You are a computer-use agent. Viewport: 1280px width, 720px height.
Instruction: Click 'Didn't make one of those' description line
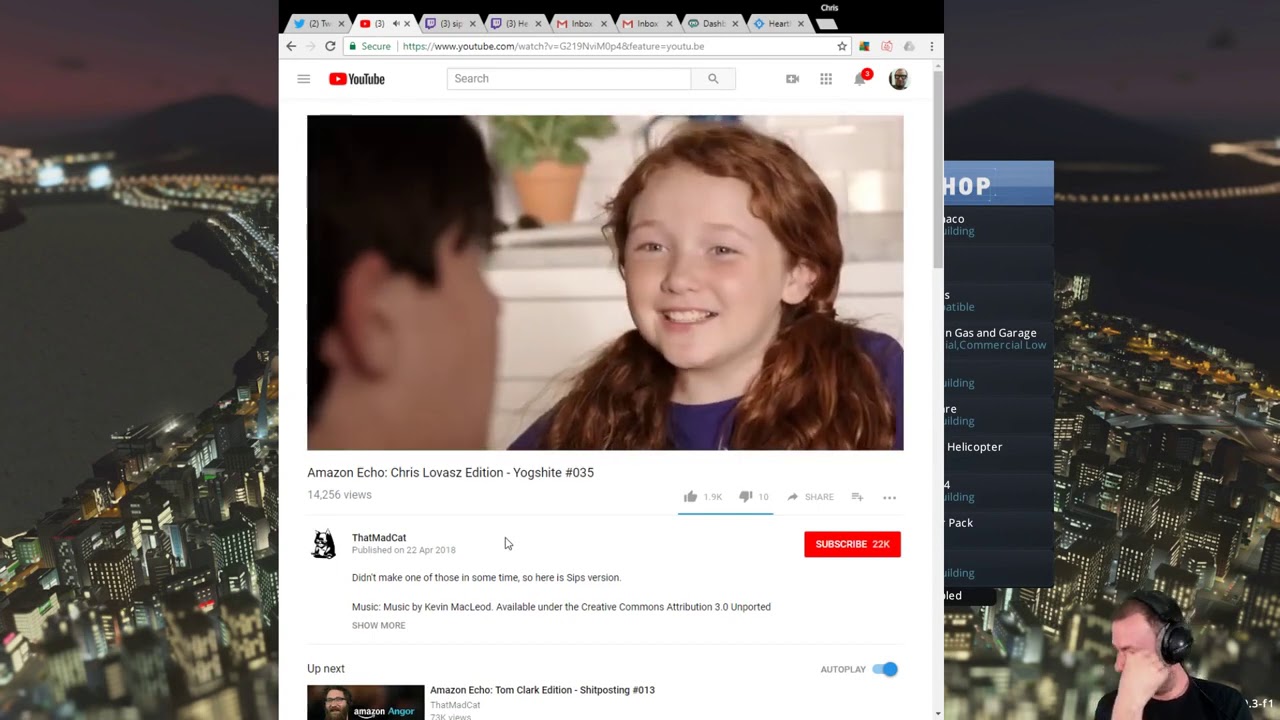(x=486, y=577)
